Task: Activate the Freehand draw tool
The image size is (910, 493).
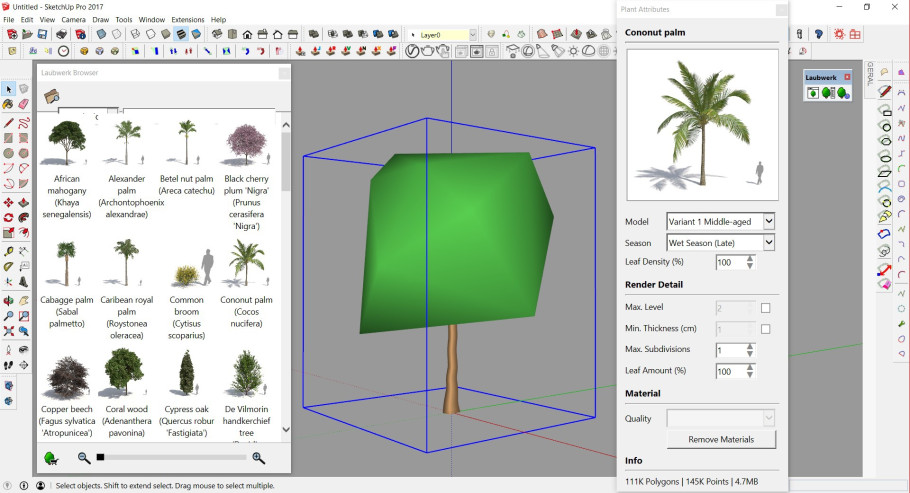Action: click(x=23, y=123)
